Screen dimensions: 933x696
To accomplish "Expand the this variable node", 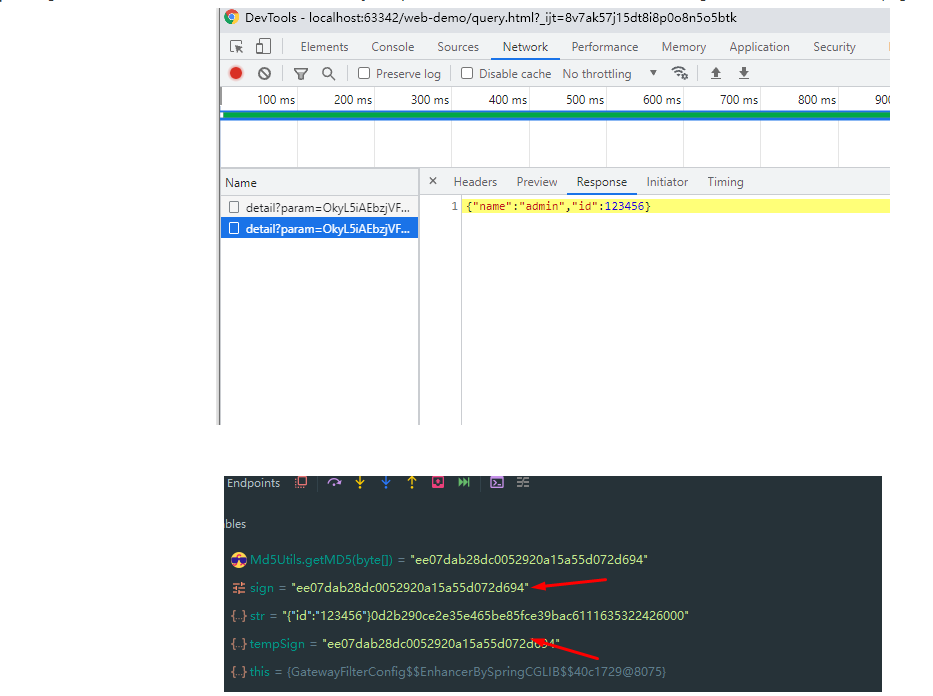I will (x=239, y=672).
